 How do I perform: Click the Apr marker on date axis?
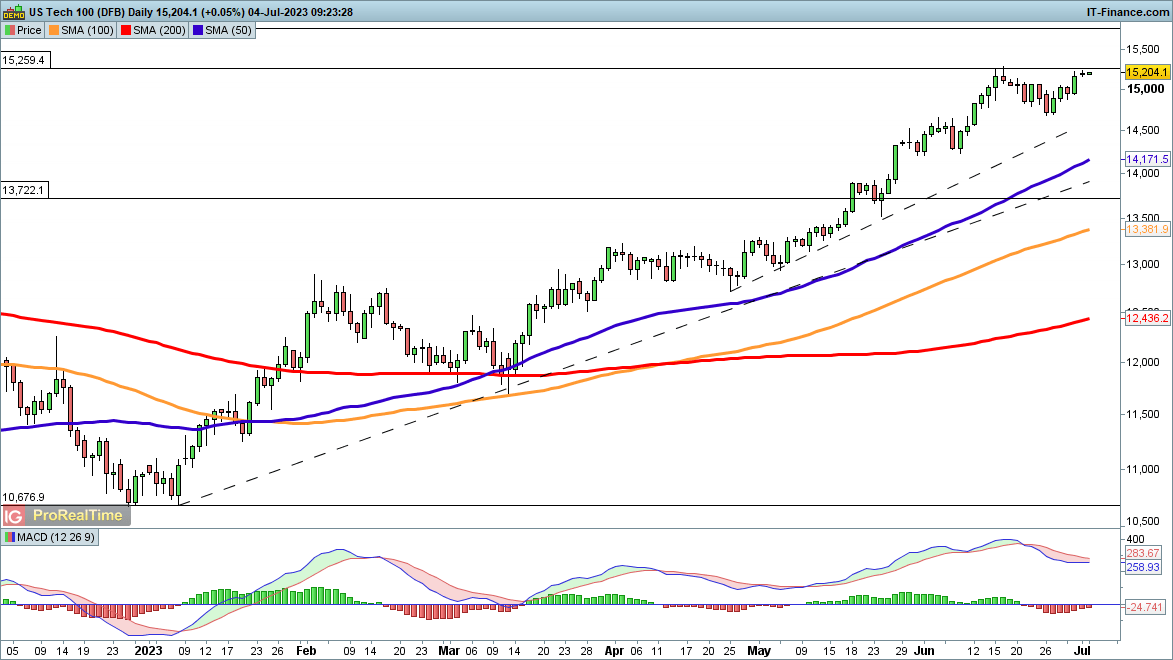click(614, 650)
